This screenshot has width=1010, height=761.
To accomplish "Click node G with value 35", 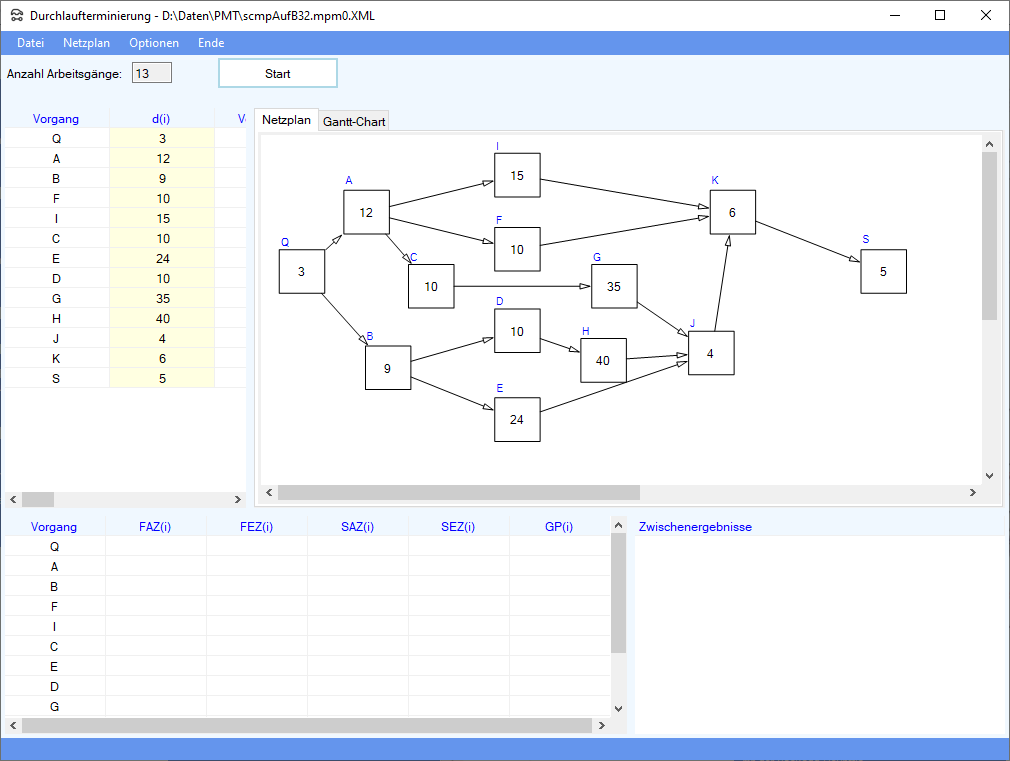I will click(614, 286).
